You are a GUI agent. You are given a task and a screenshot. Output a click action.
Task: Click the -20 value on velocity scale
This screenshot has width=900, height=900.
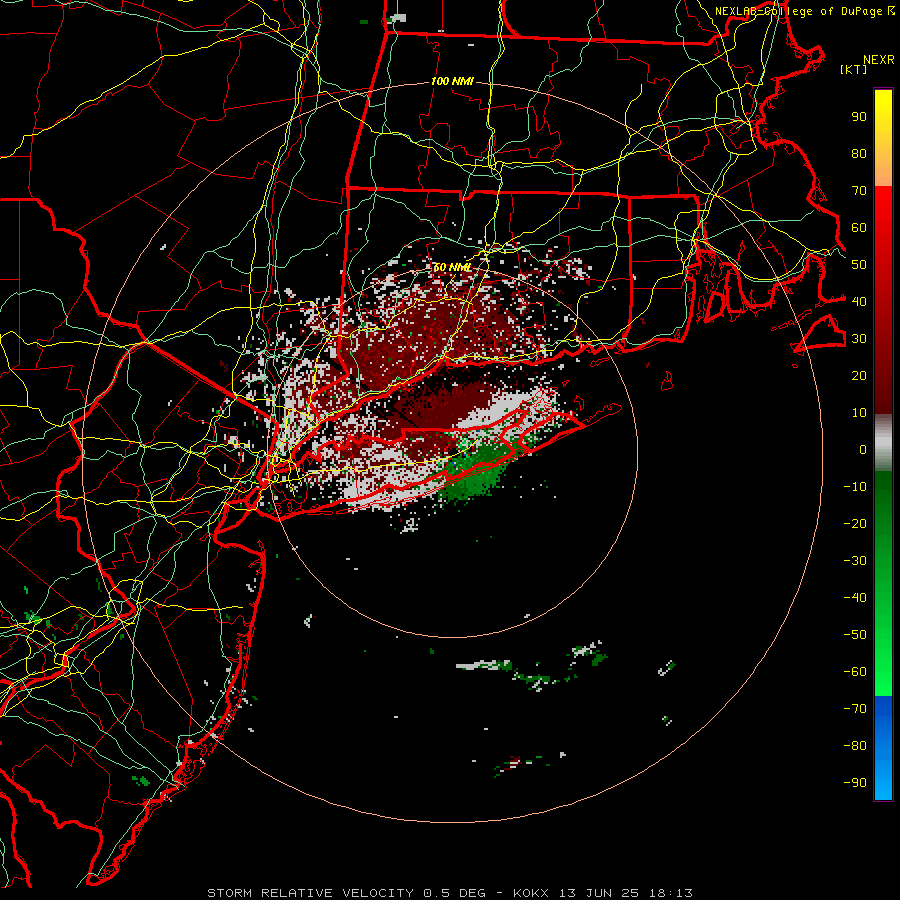point(855,524)
